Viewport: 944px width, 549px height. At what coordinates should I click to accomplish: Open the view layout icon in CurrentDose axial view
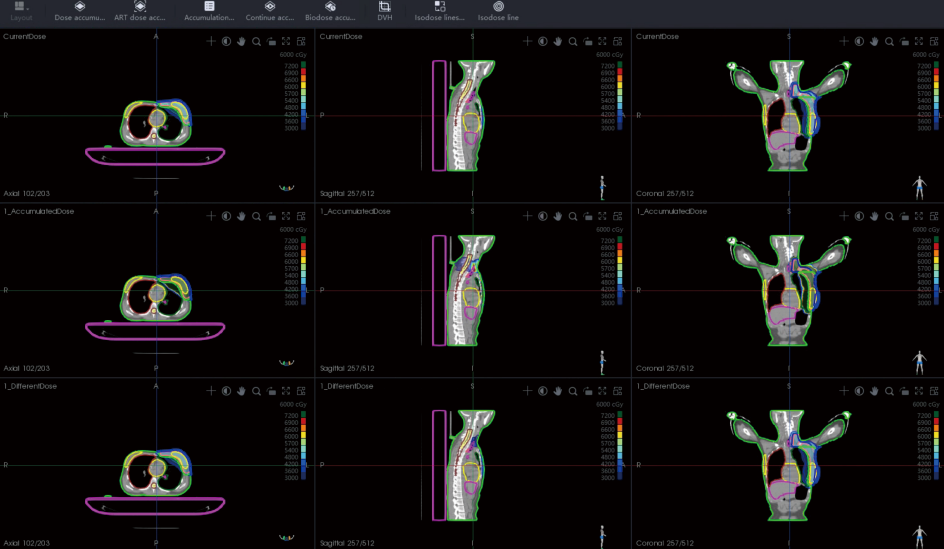click(301, 41)
